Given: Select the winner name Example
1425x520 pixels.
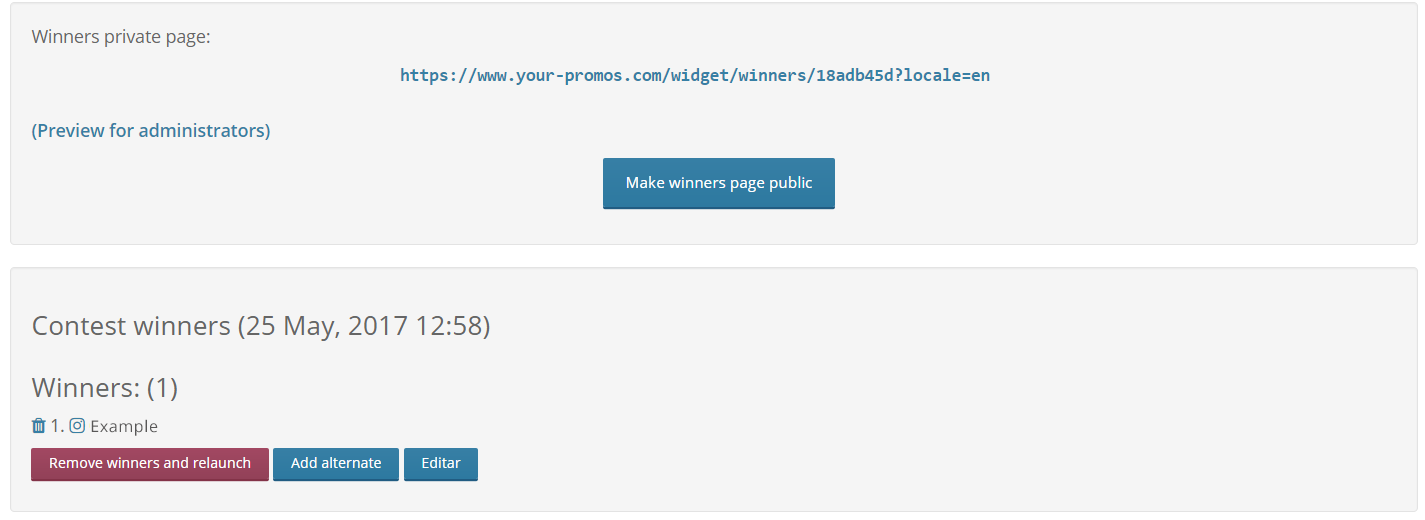Looking at the screenshot, I should (124, 427).
